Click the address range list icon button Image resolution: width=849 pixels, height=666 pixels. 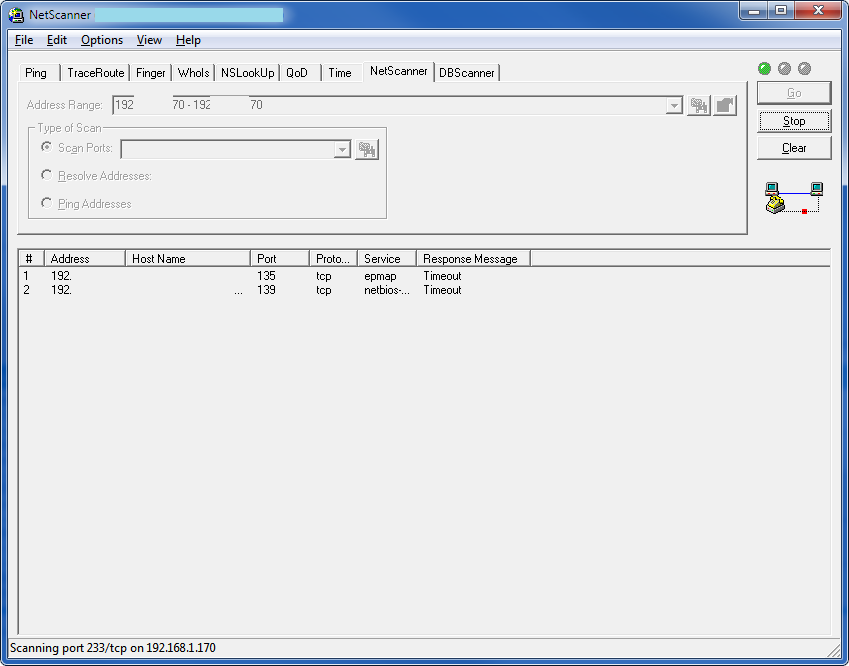[x=698, y=105]
